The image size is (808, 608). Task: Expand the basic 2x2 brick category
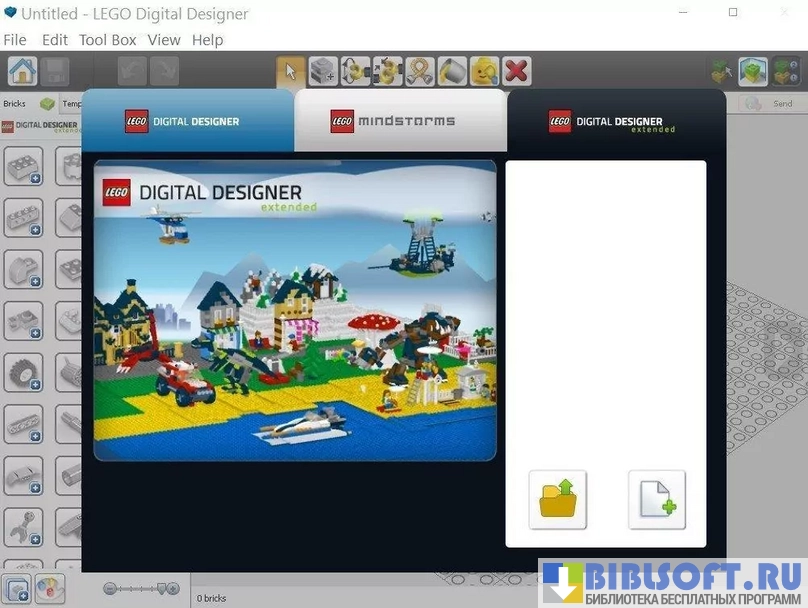(23, 165)
